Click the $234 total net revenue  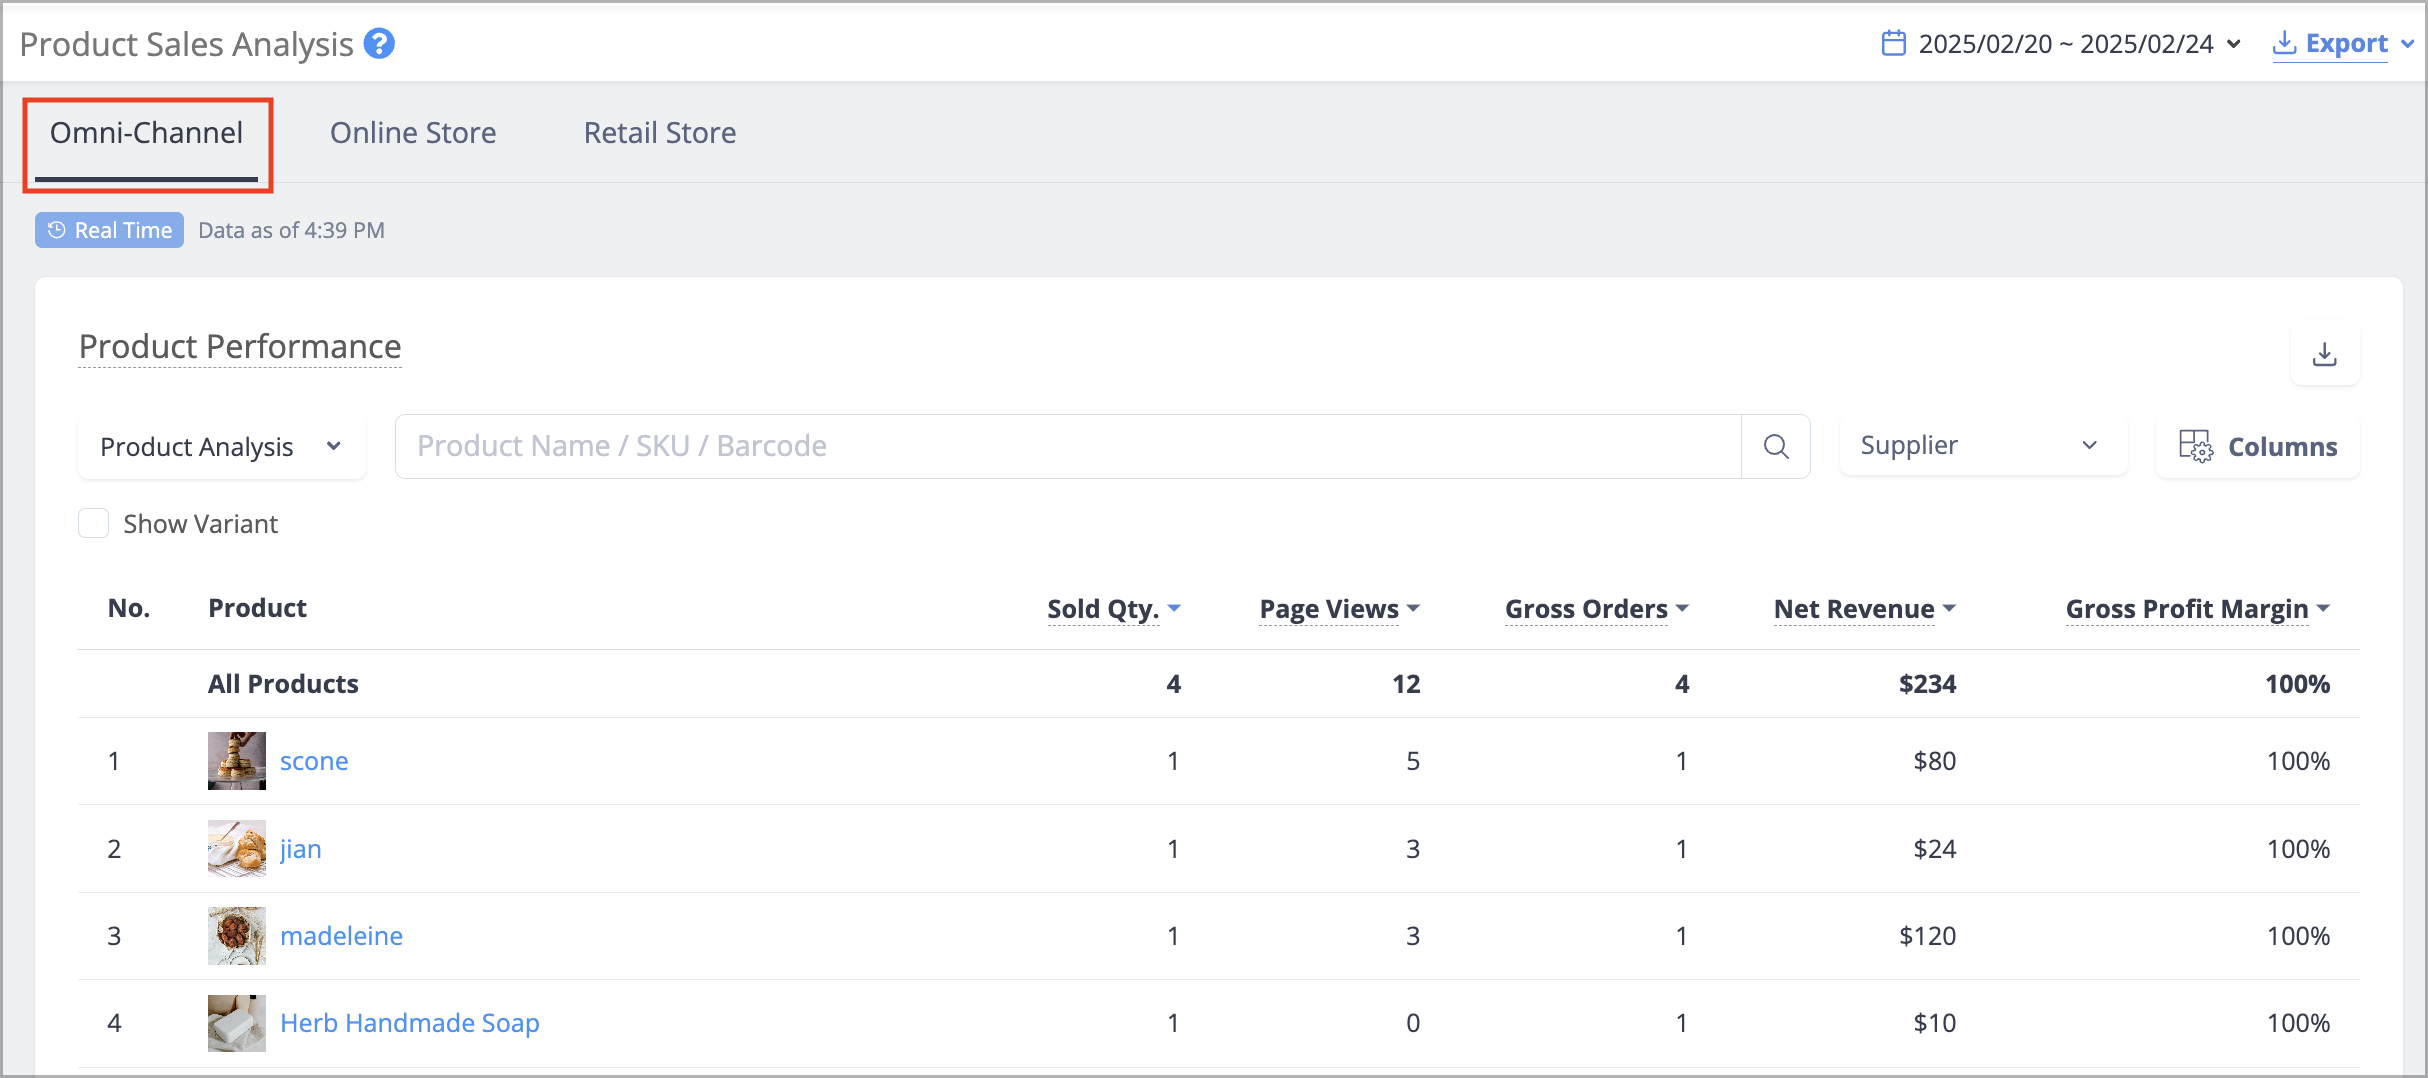1927,684
